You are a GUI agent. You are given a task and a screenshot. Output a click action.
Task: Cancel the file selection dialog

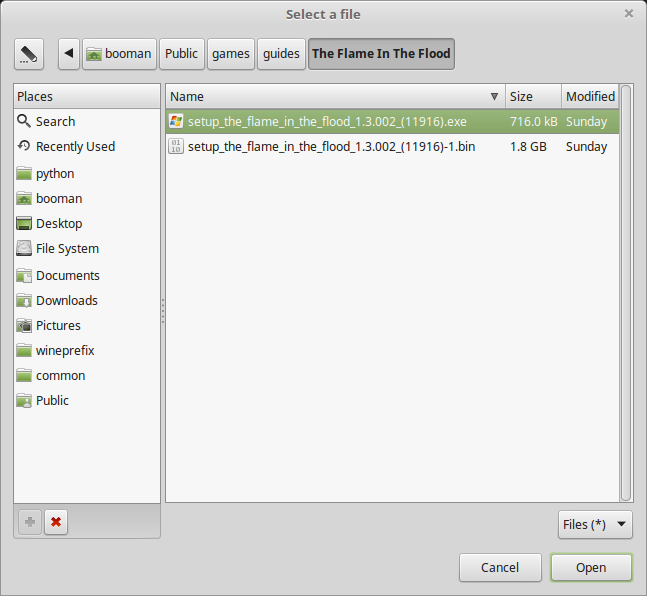point(500,568)
